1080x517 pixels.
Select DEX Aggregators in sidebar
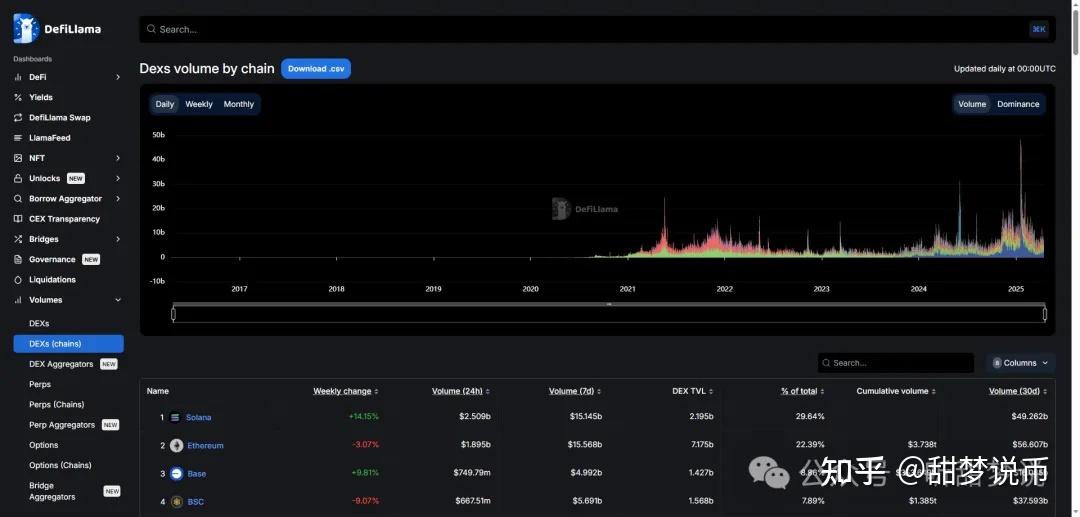pyautogui.click(x=61, y=364)
